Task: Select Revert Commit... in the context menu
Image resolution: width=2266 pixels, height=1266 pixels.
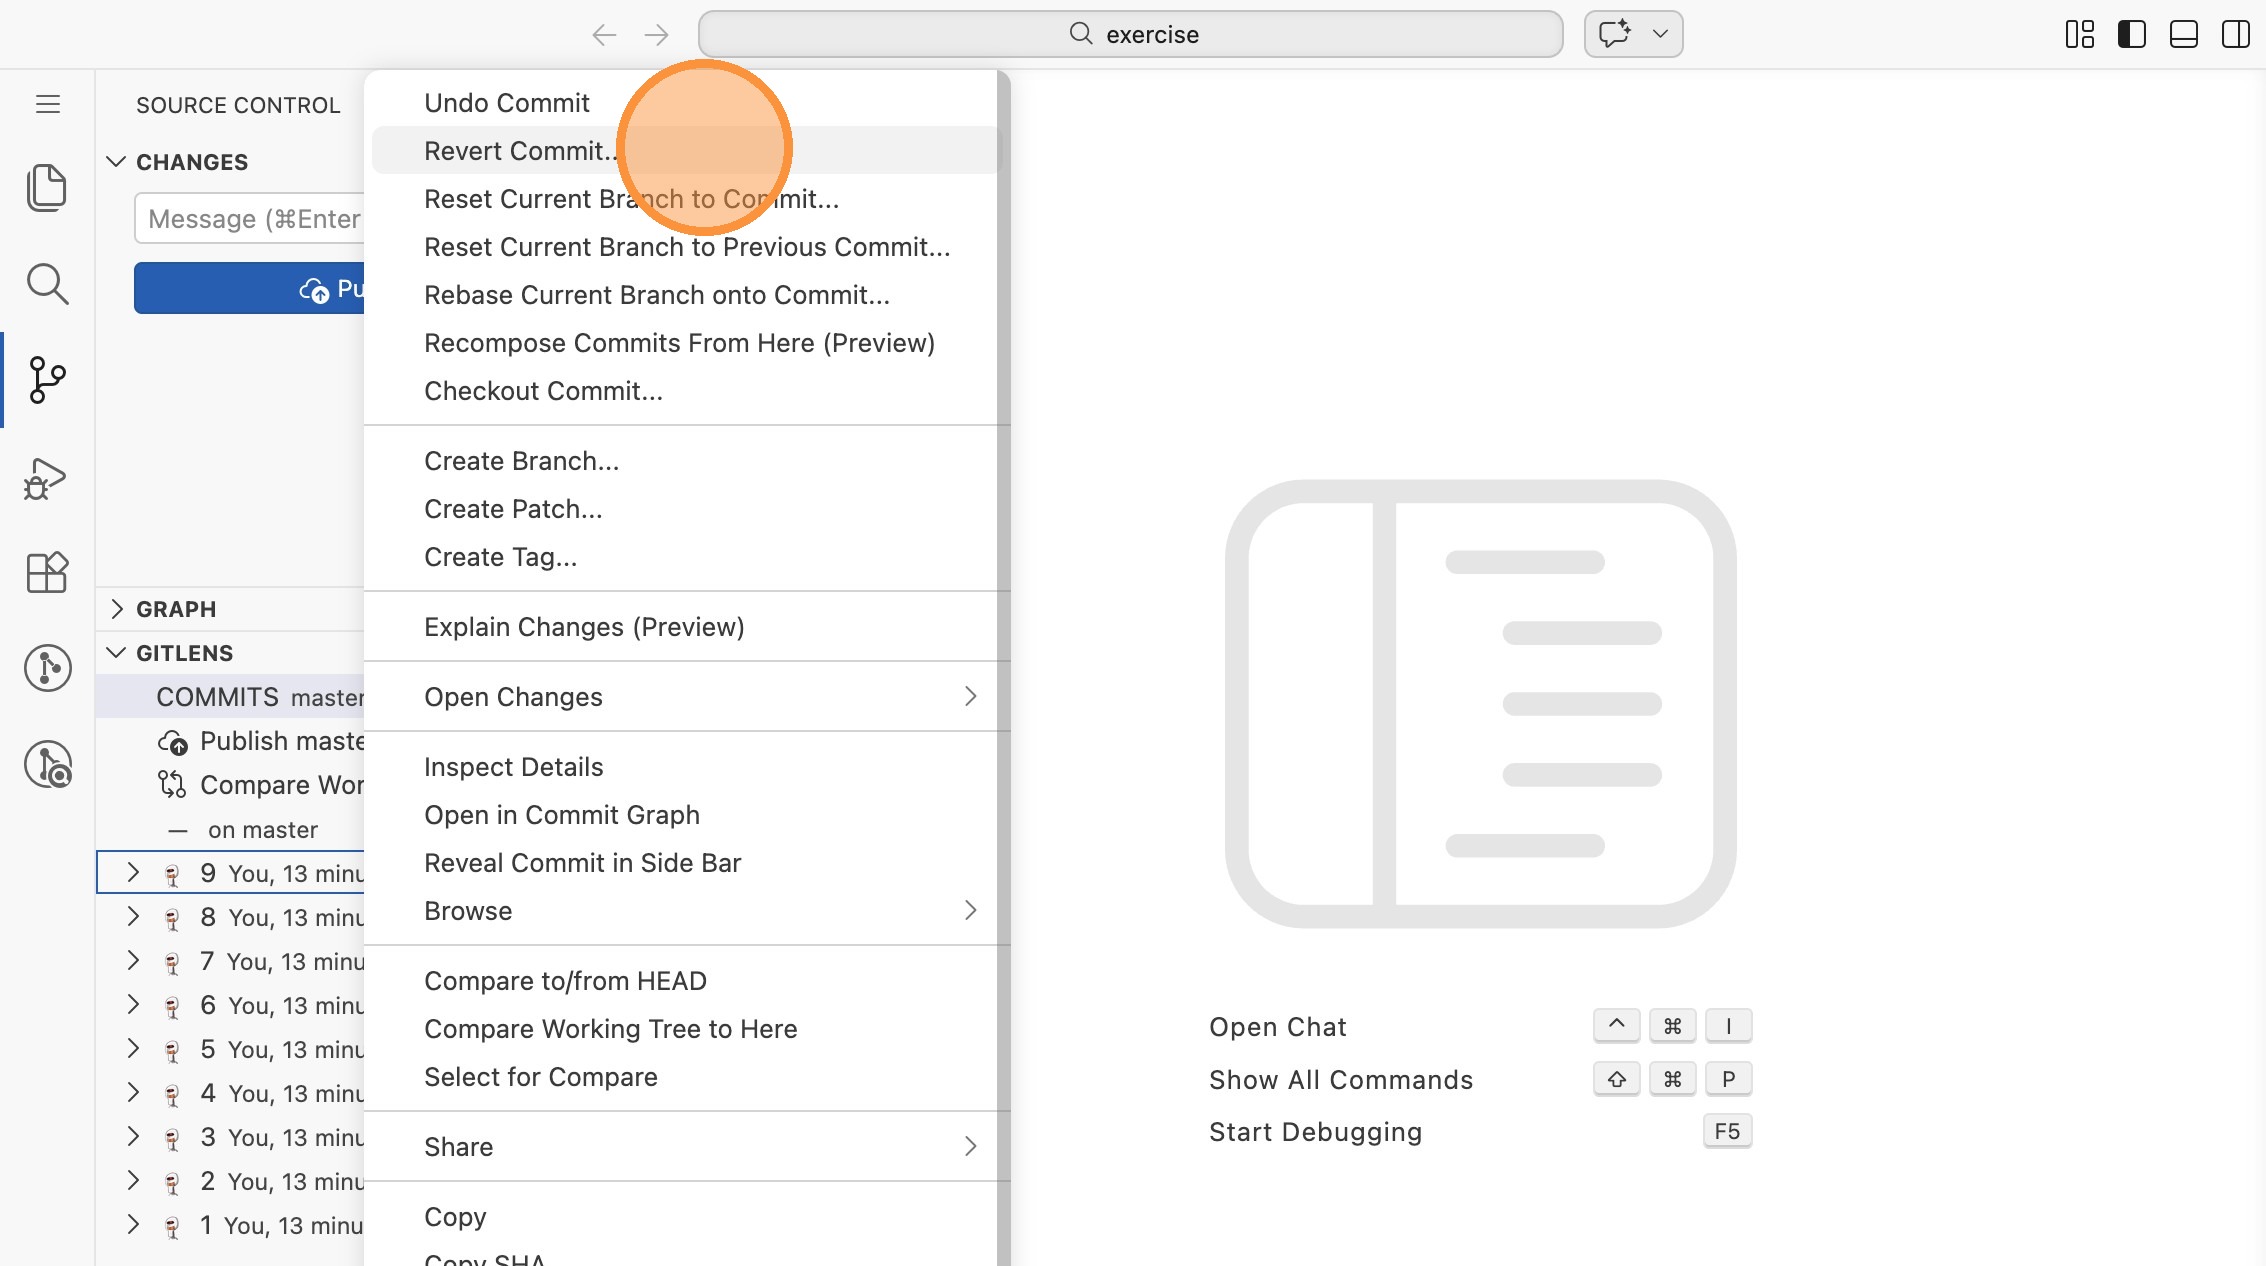Action: [520, 151]
